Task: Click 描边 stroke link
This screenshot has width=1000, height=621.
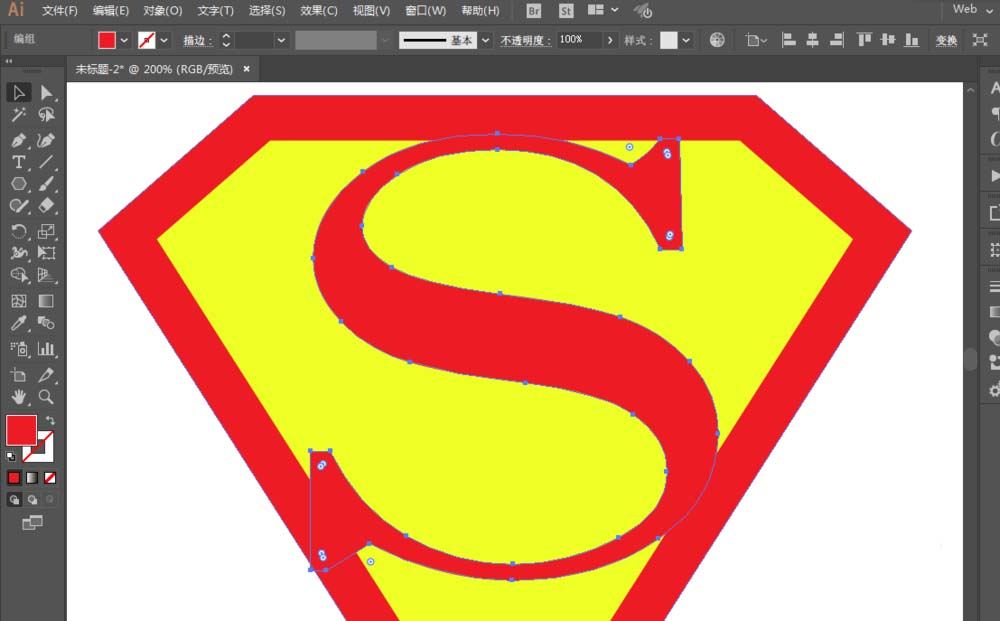Action: point(198,40)
